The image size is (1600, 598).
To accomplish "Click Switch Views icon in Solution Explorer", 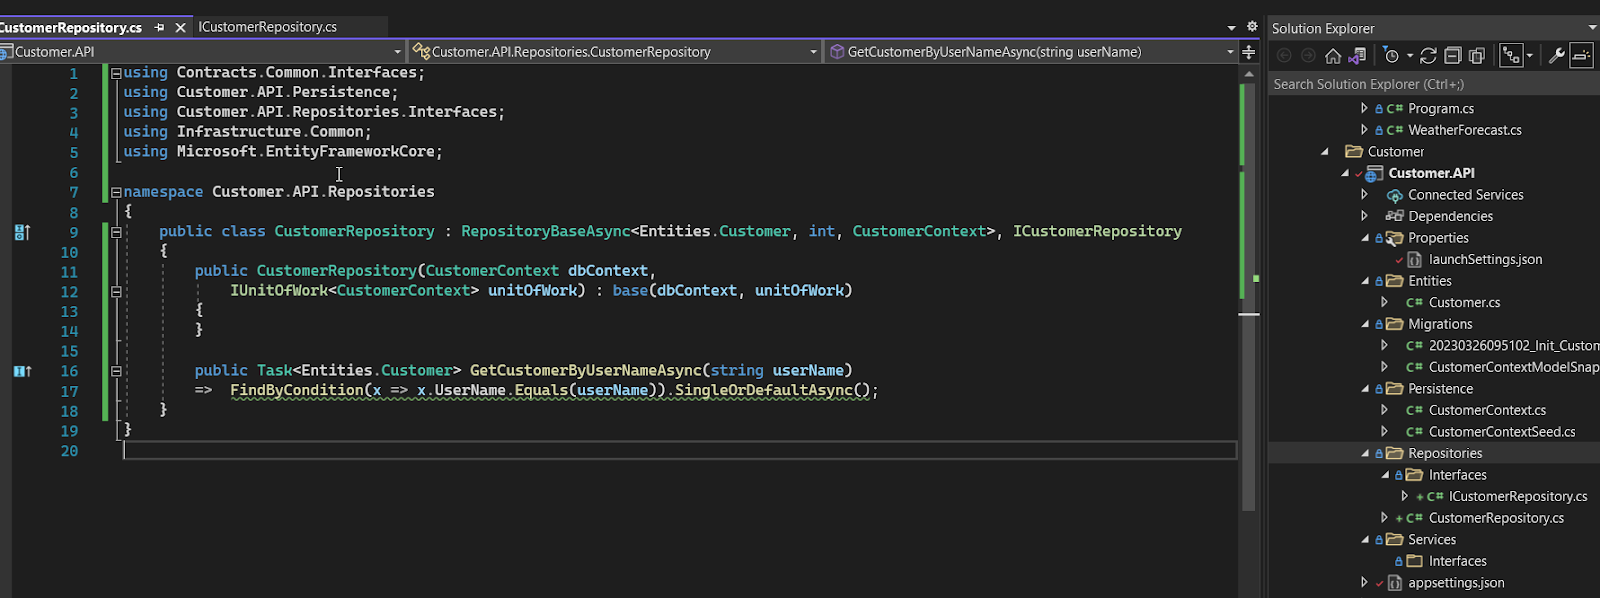I will point(1357,56).
